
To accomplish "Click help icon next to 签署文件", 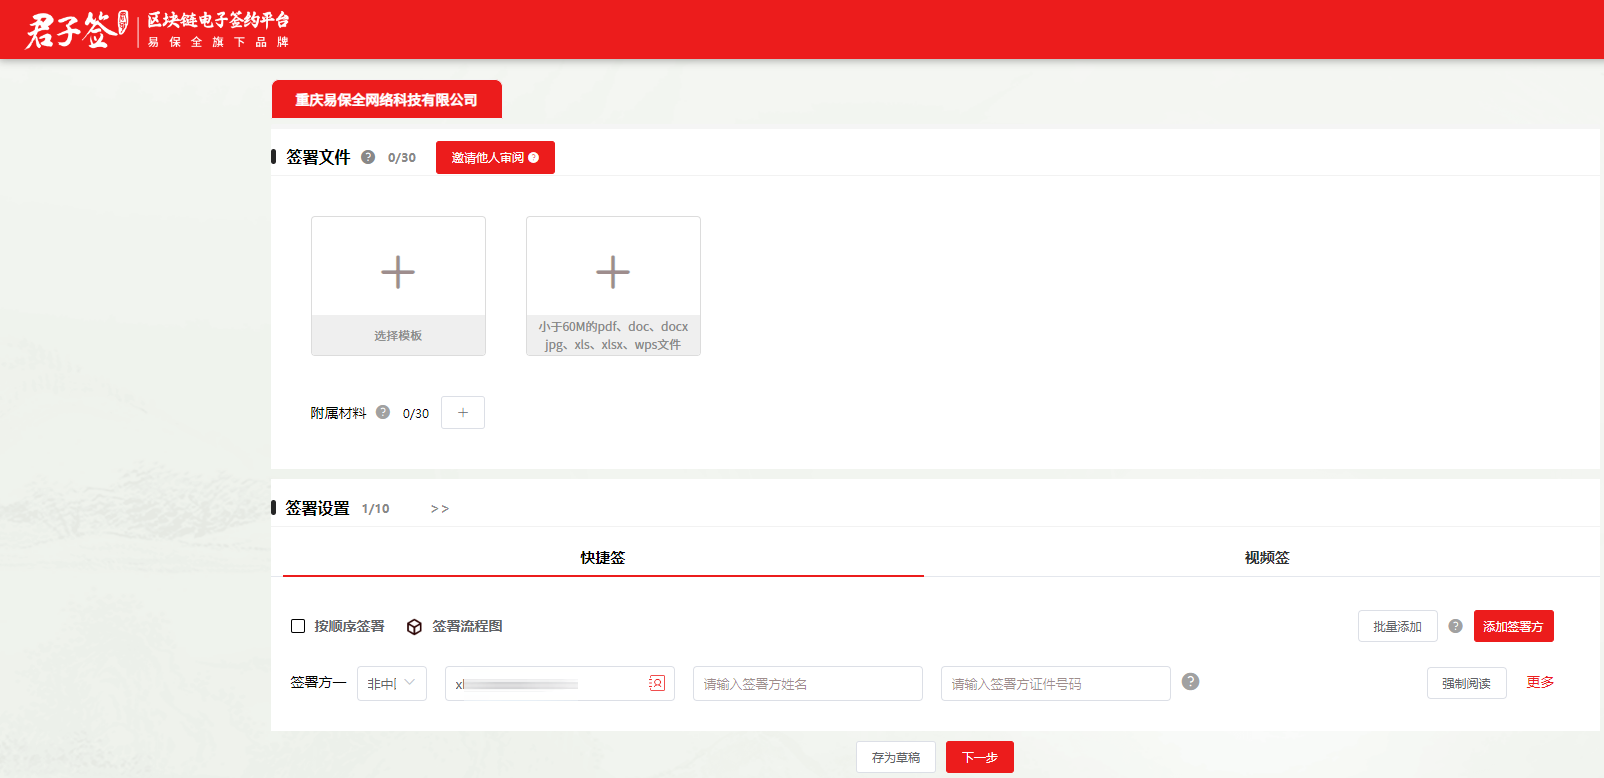I will (x=368, y=157).
